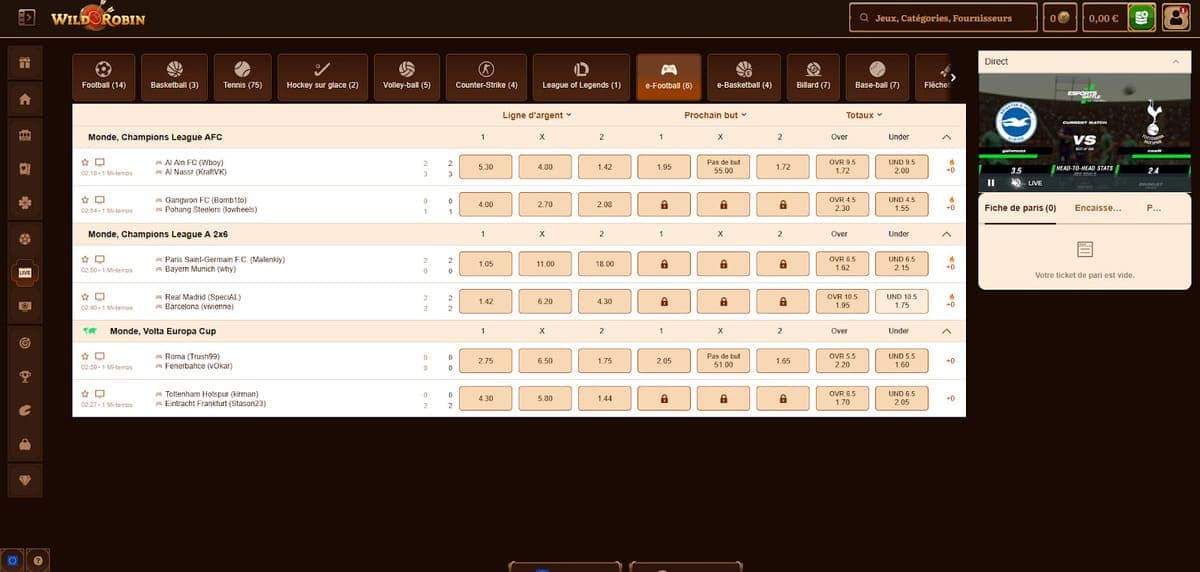1200x572 pixels.
Task: Open the diamond VIP icon in sidebar
Action: click(25, 480)
